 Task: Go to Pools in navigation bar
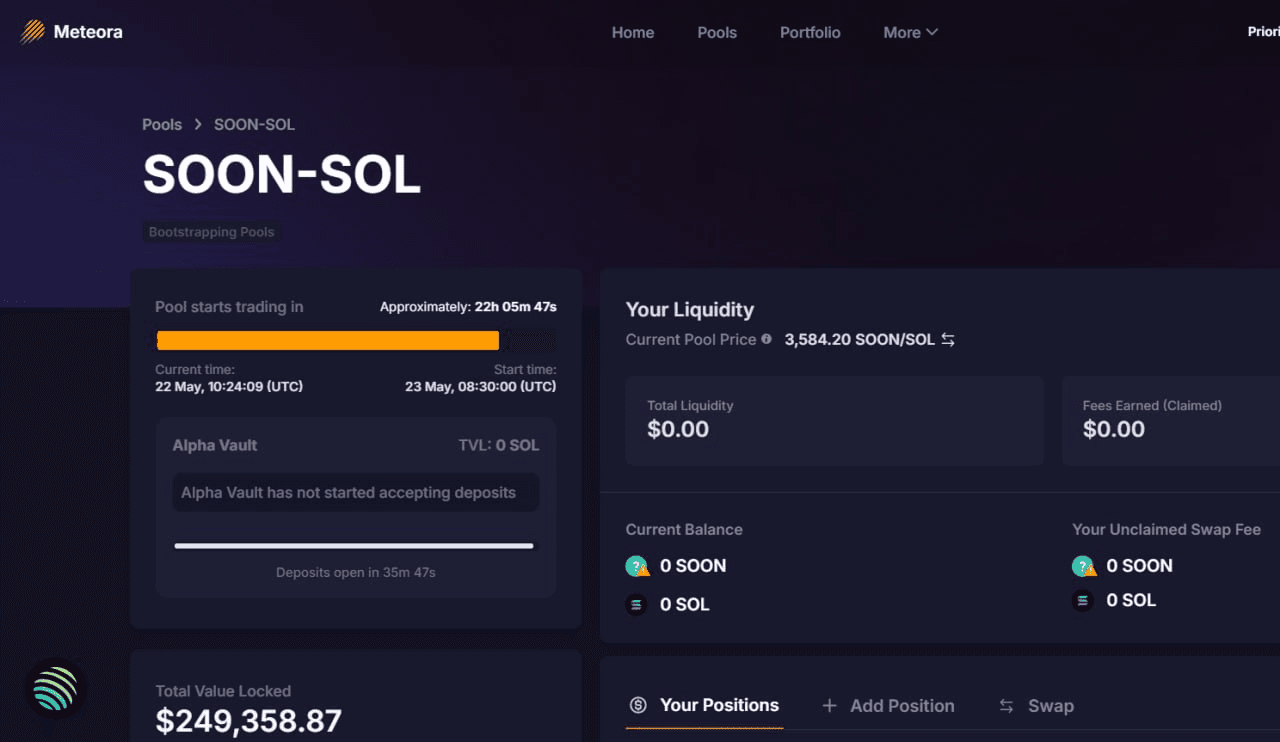(717, 32)
